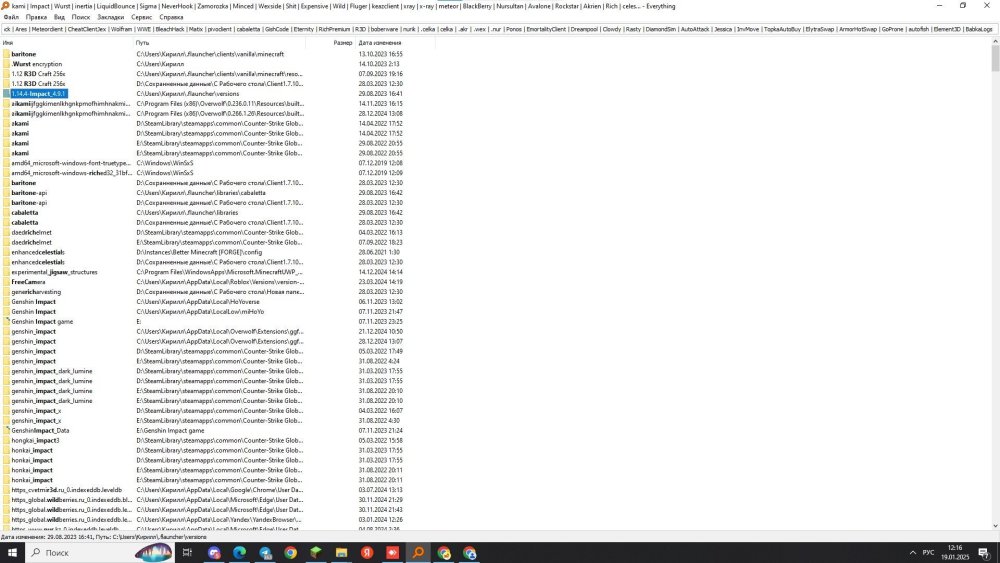Select the FreeCamera result

pyautogui.click(x=28, y=282)
